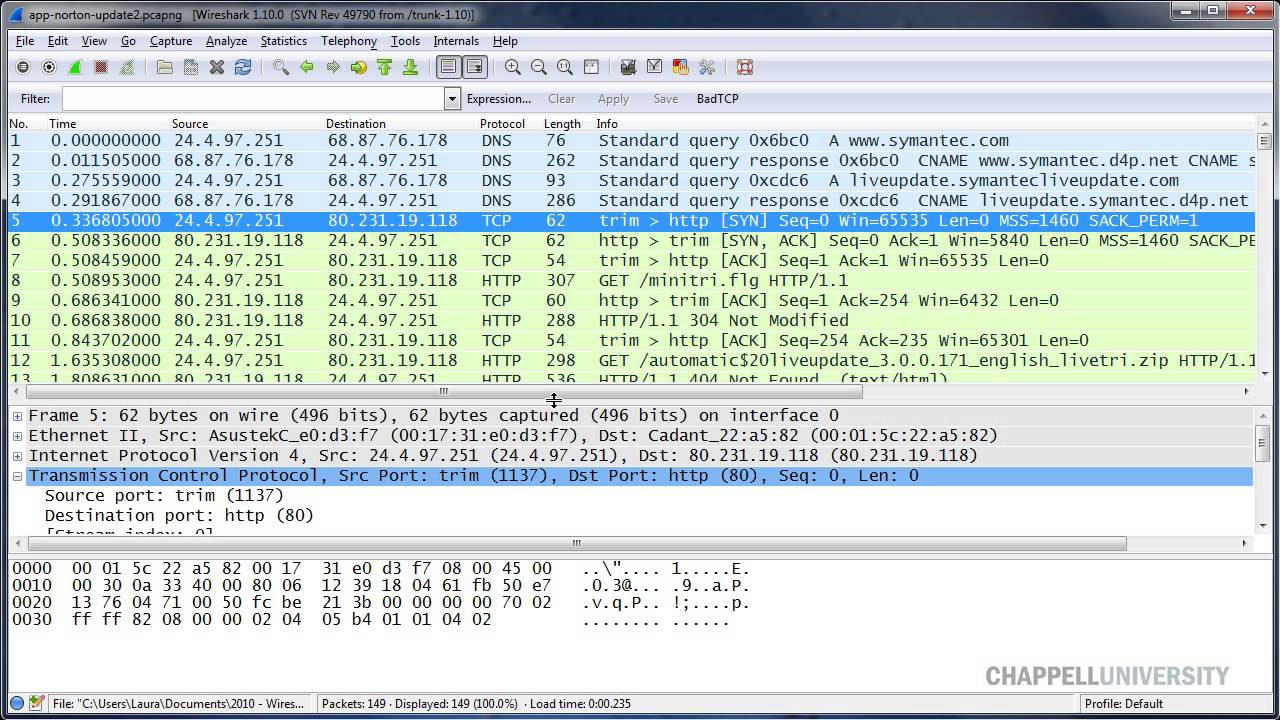
Task: Sort by the Destination column header
Action: coord(355,124)
